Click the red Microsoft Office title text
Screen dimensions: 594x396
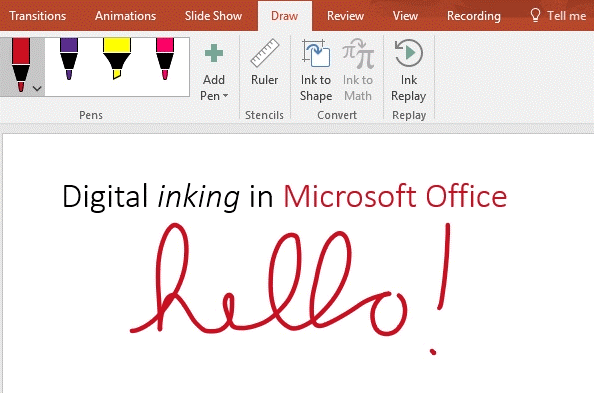click(395, 196)
